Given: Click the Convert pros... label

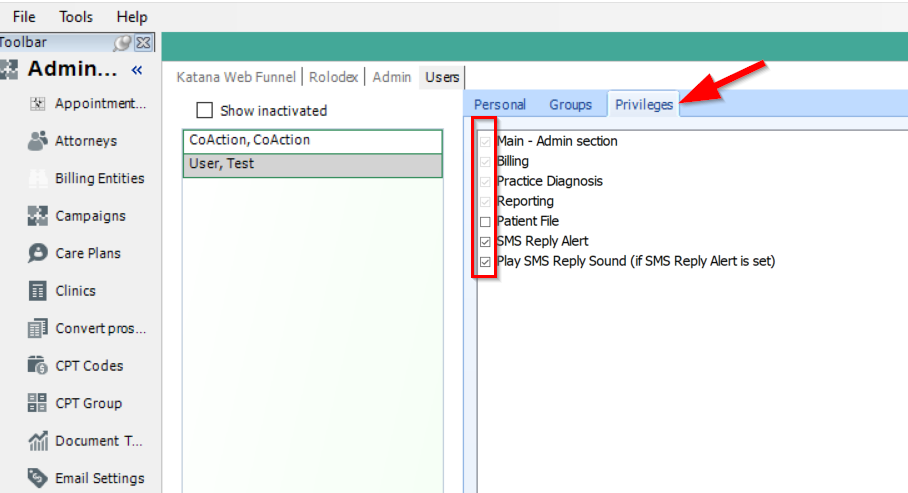Looking at the screenshot, I should (101, 328).
